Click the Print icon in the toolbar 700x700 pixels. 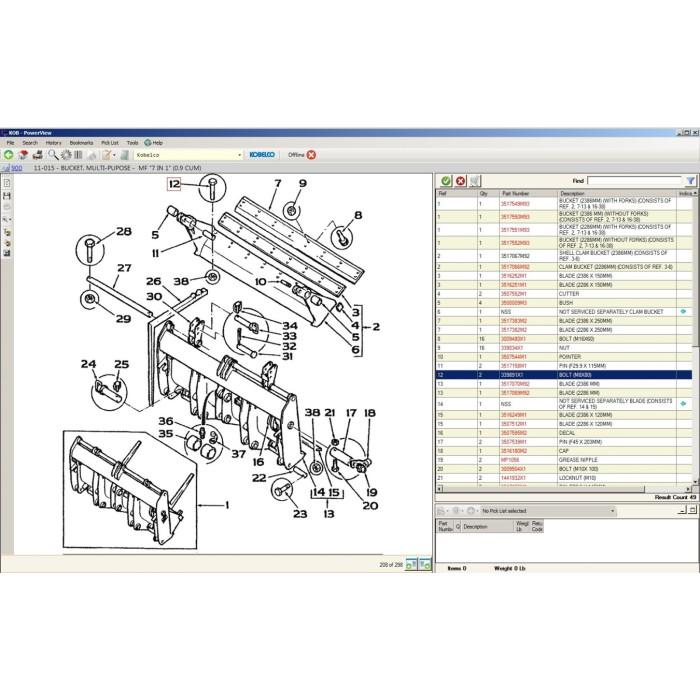pos(38,155)
